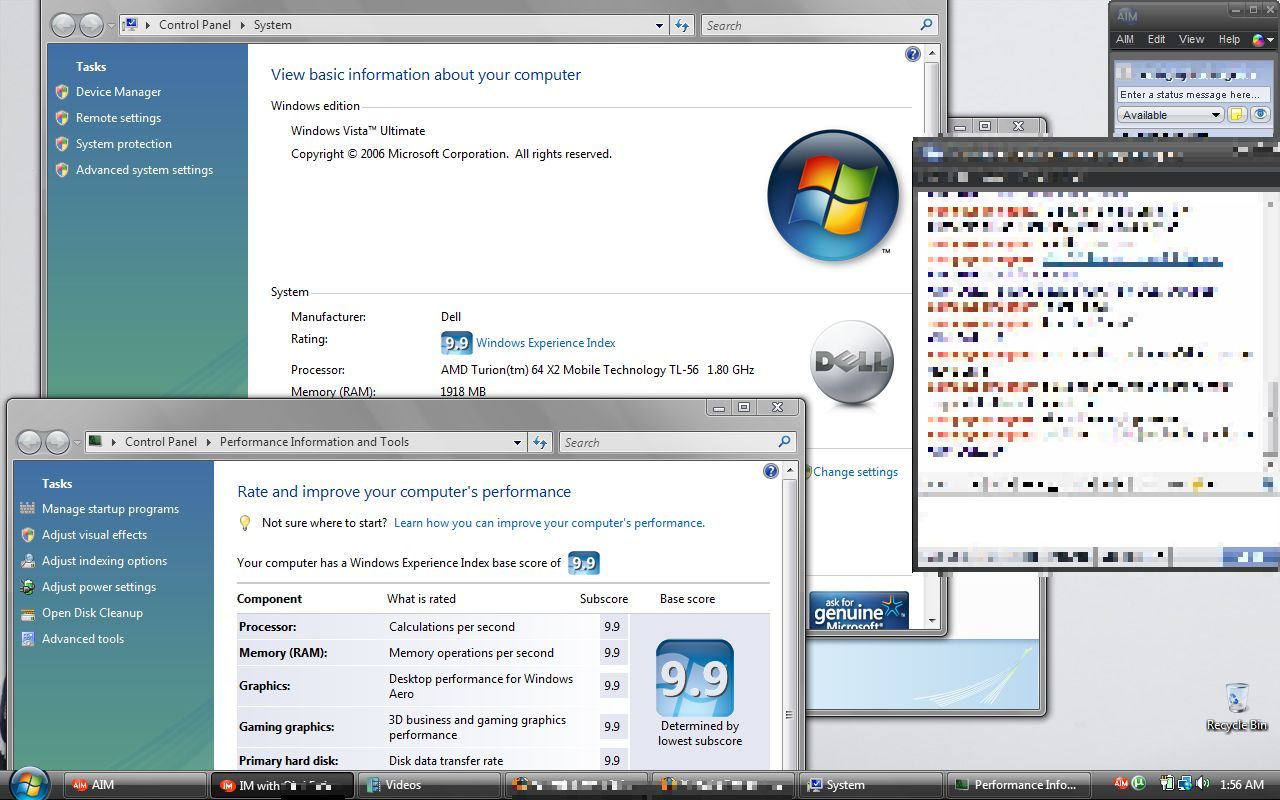The width and height of the screenshot is (1280, 800).
Task: Click the power plug tray icon
Action: pos(1167,784)
